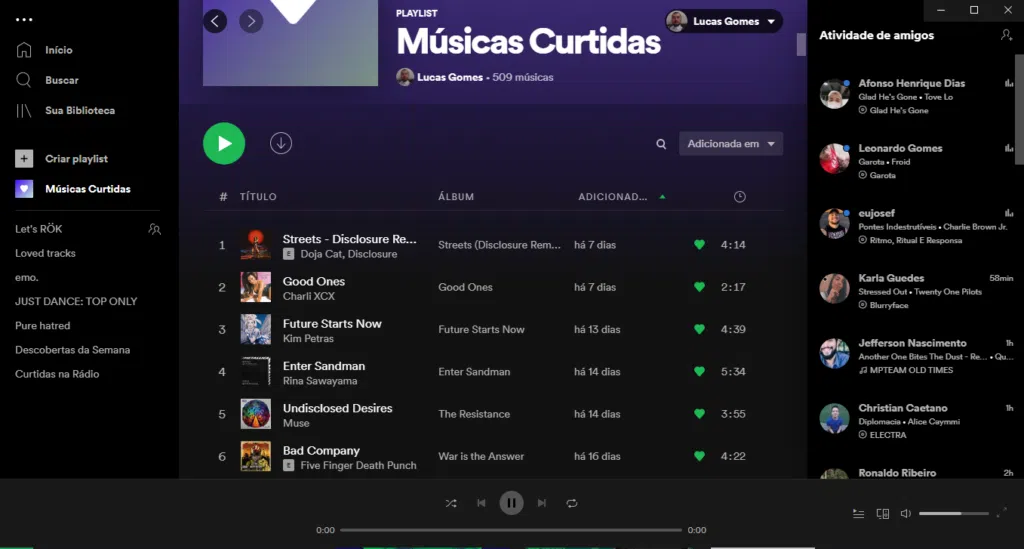1024x549 pixels.
Task: Open Curtidas na Rádio playlist
Action: pos(57,374)
